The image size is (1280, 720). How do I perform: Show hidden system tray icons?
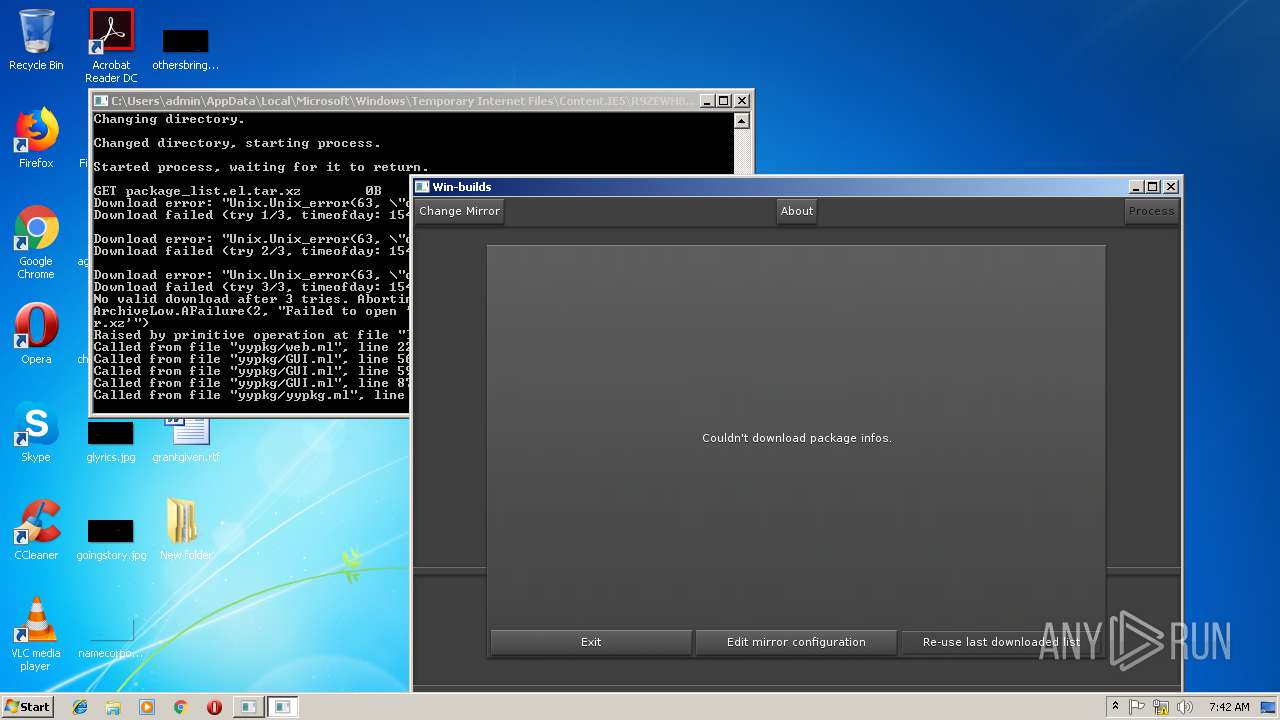(1115, 707)
